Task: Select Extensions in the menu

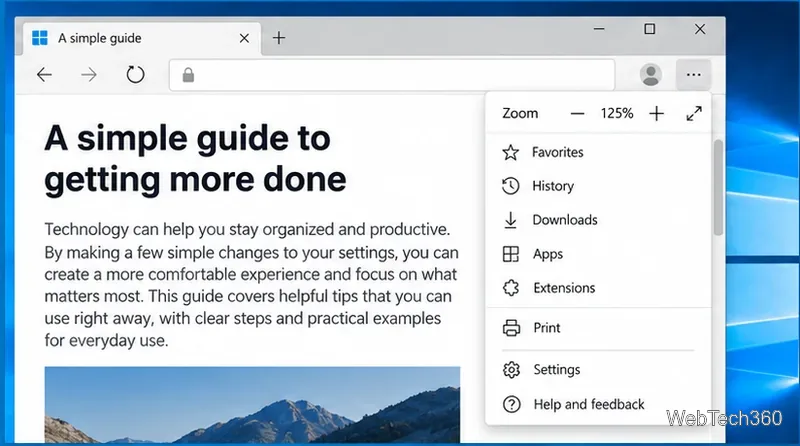Action: coord(598,288)
